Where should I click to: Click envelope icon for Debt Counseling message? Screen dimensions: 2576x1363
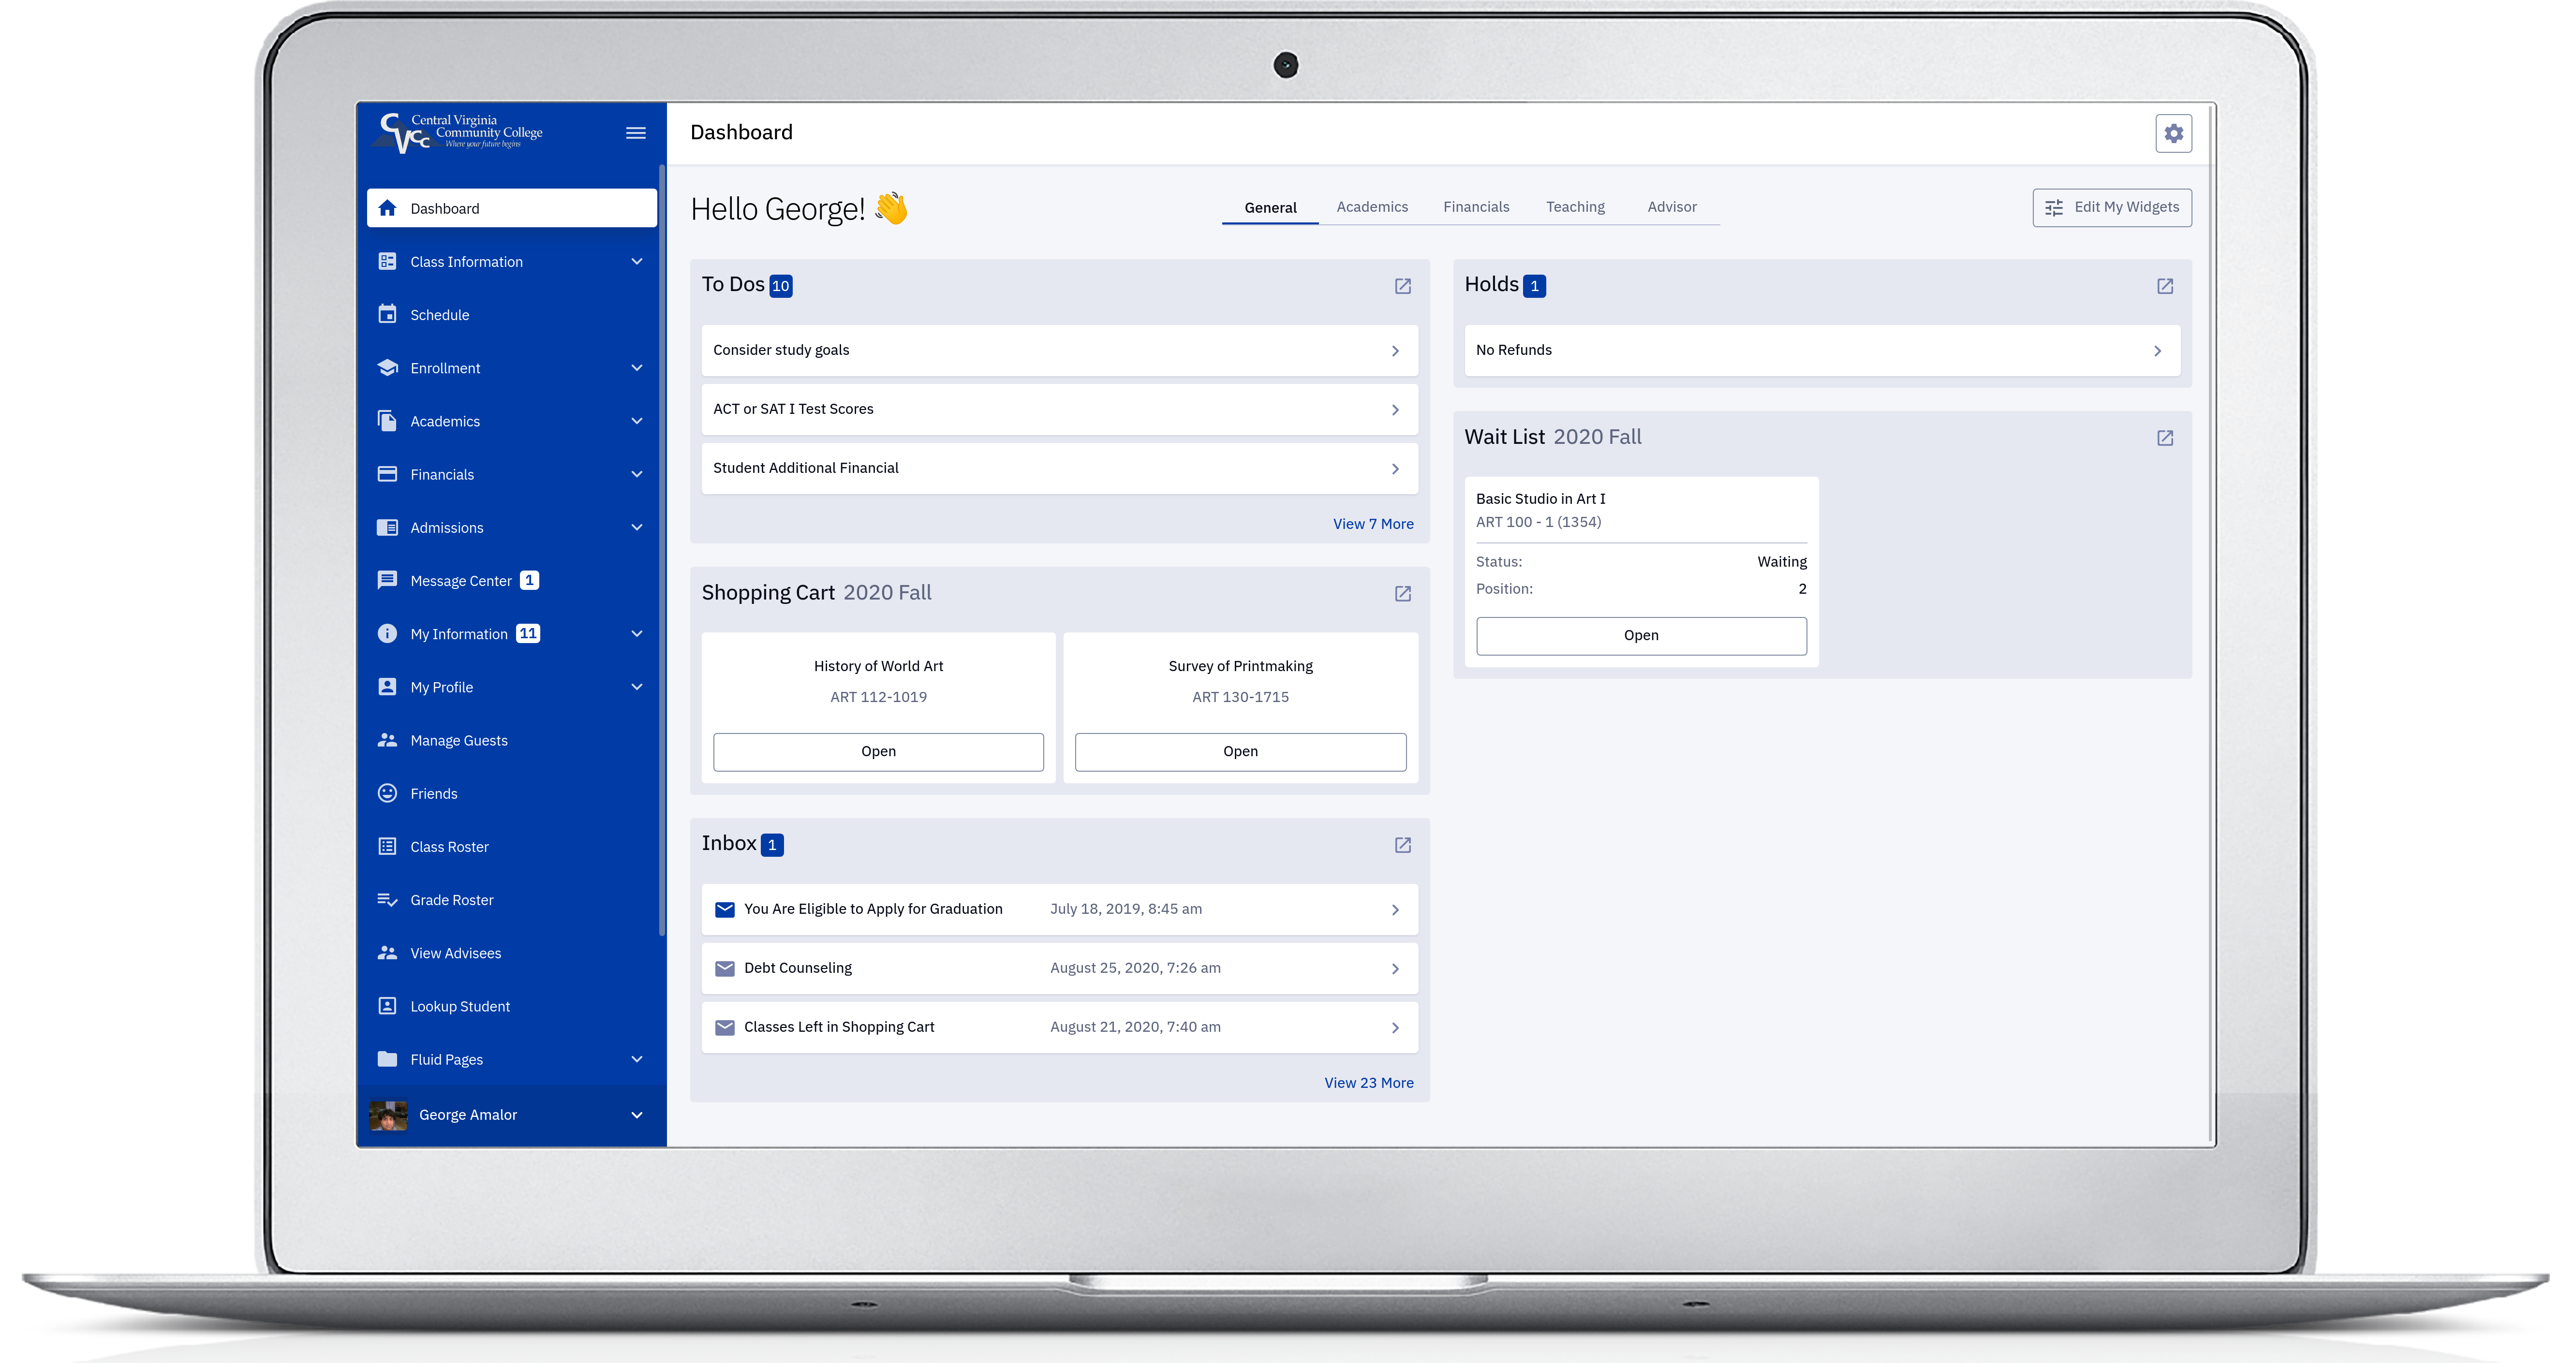(725, 968)
